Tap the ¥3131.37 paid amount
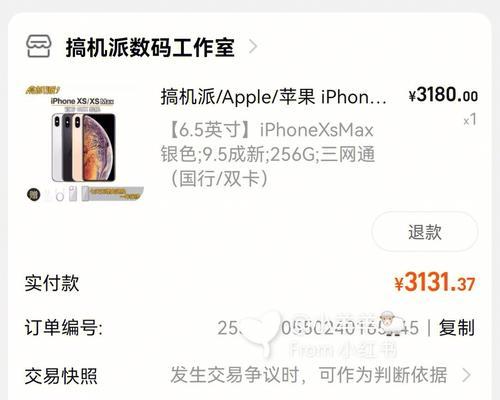 (435, 283)
